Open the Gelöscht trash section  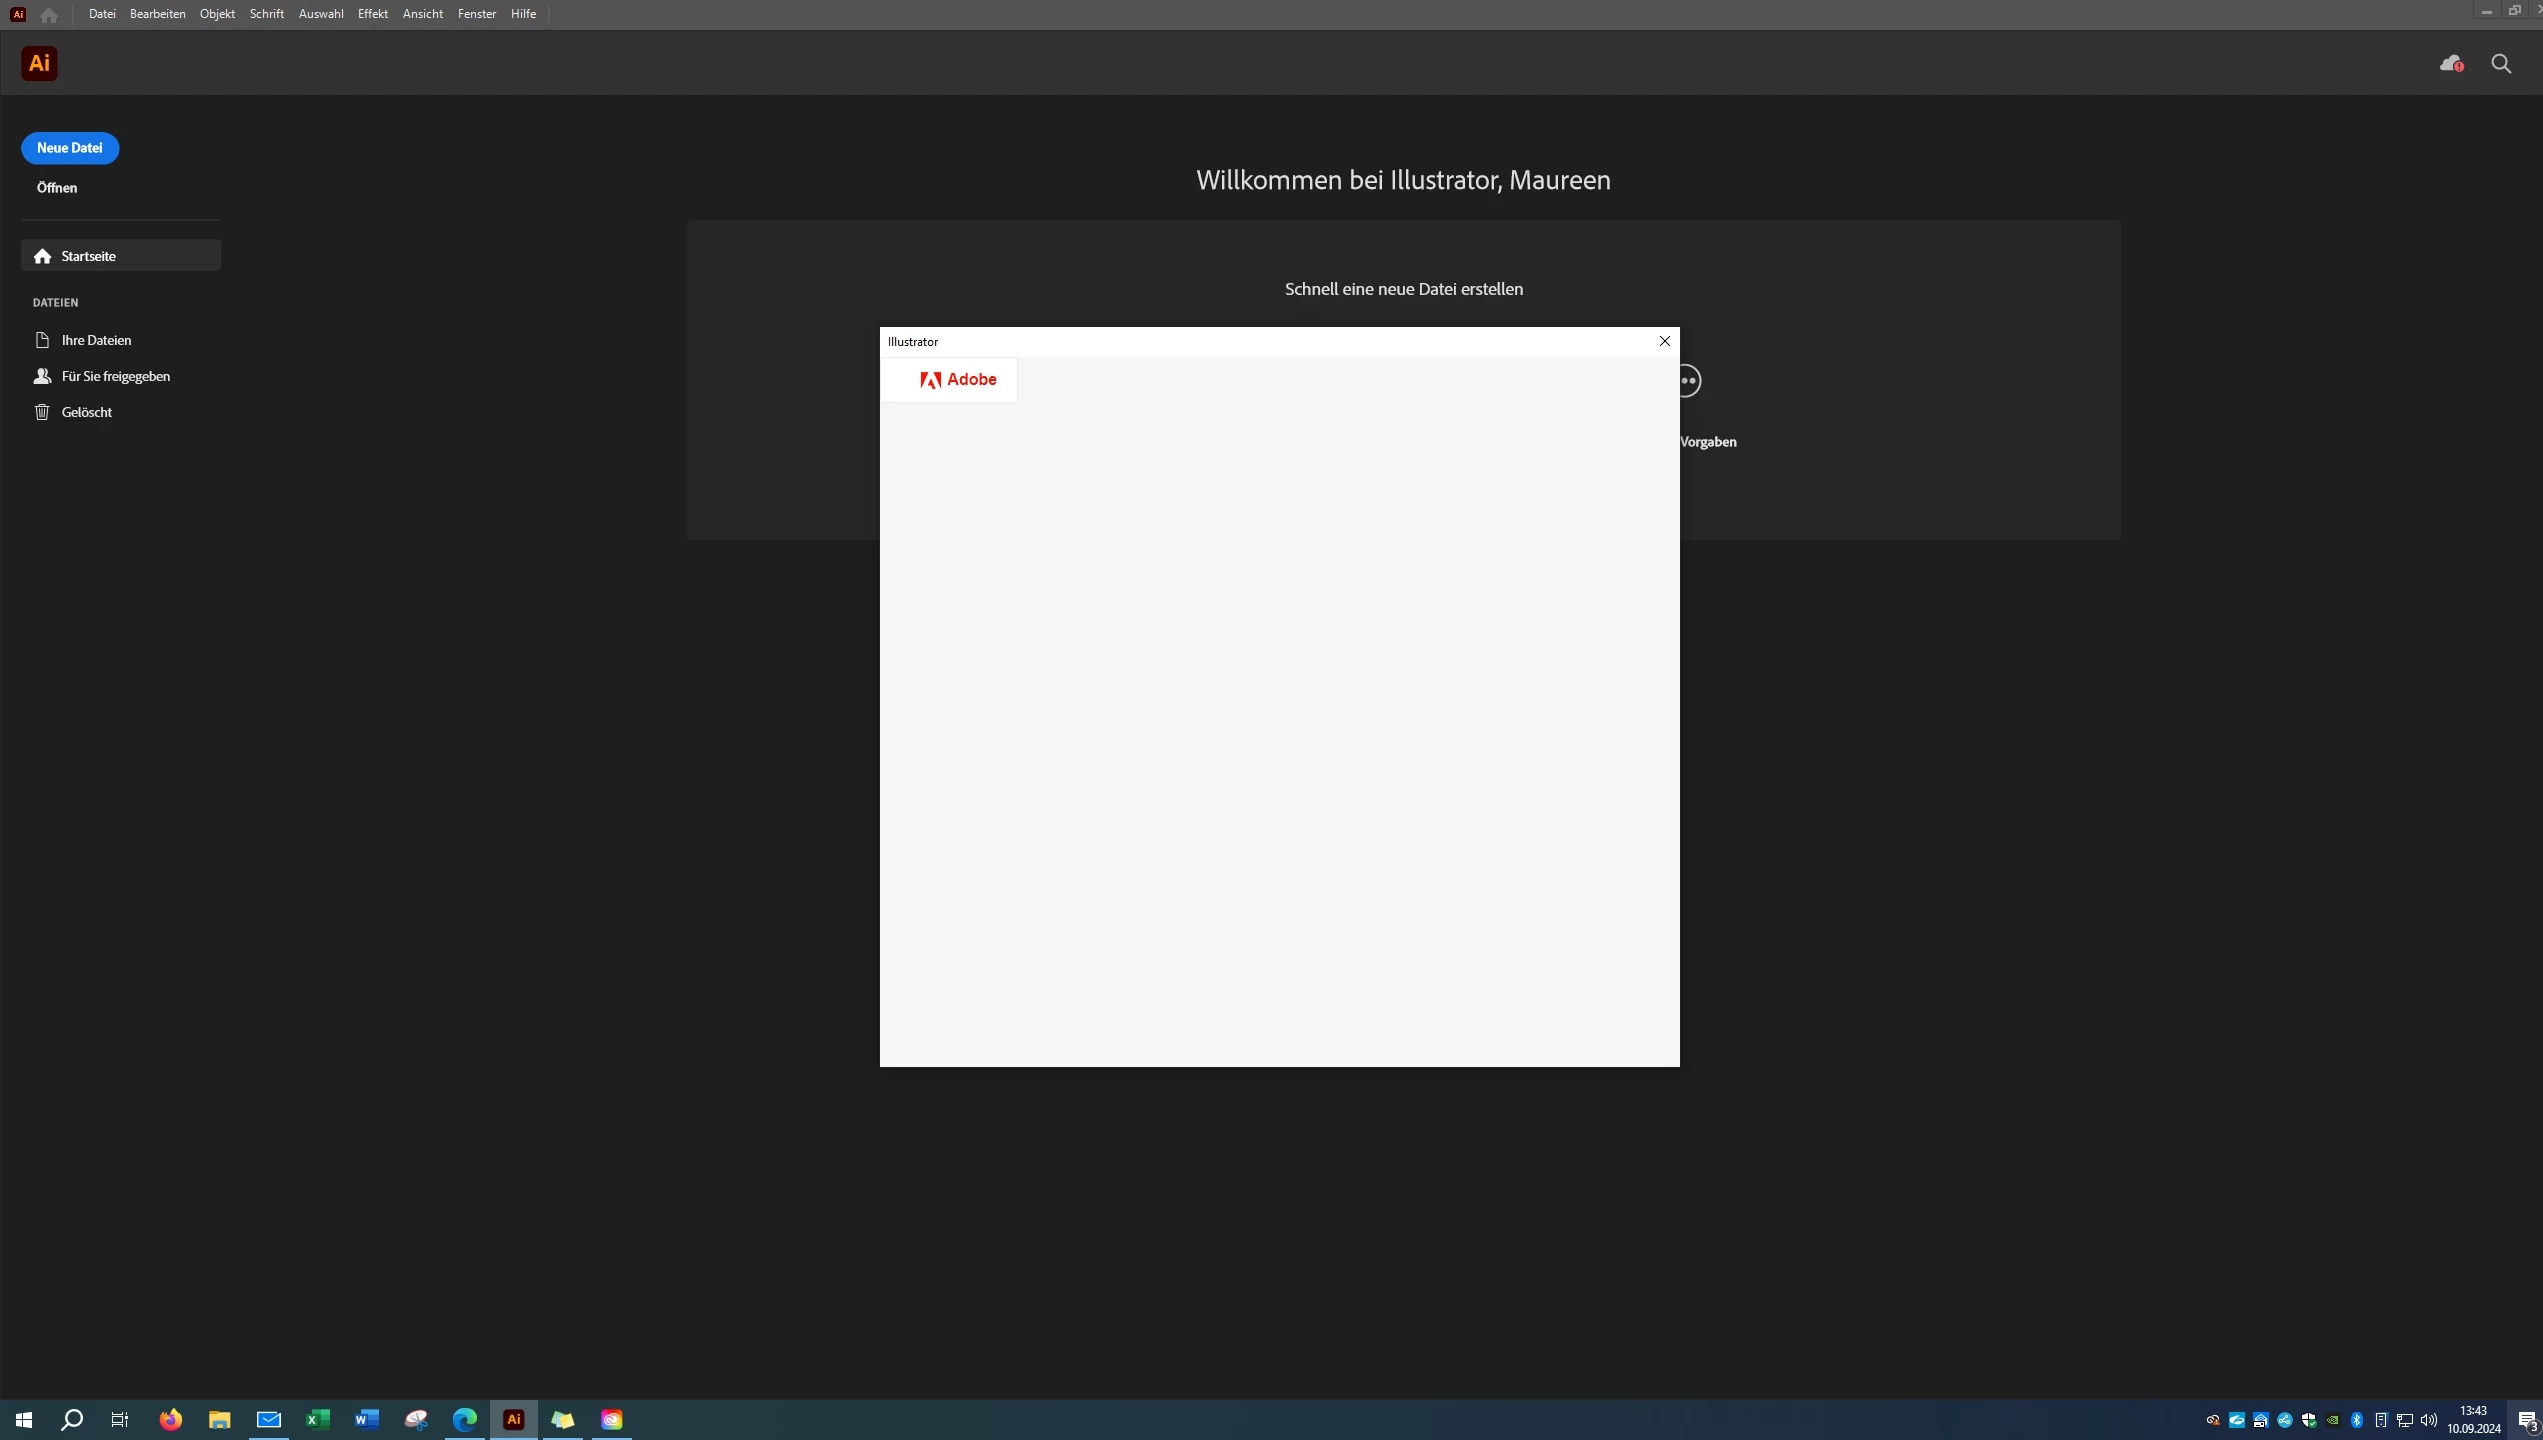(86, 412)
